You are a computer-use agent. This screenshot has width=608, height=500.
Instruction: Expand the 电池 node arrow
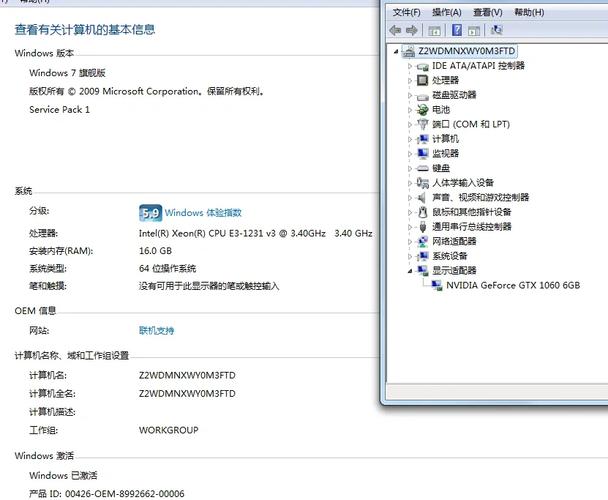coord(410,110)
